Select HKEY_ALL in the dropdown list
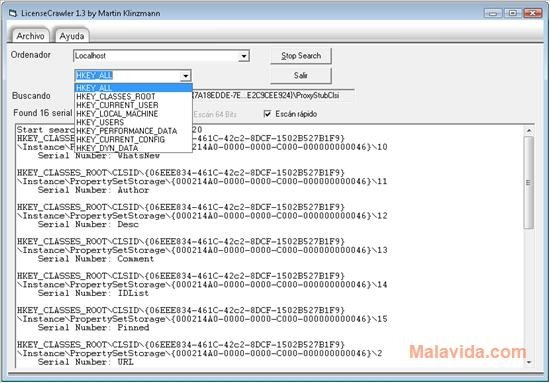Image resolution: width=550 pixels, height=383 pixels. pos(134,88)
